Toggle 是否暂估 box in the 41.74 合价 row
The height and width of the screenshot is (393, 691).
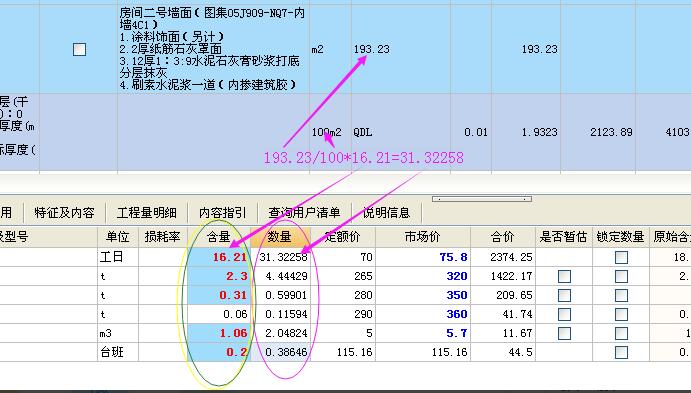click(565, 315)
